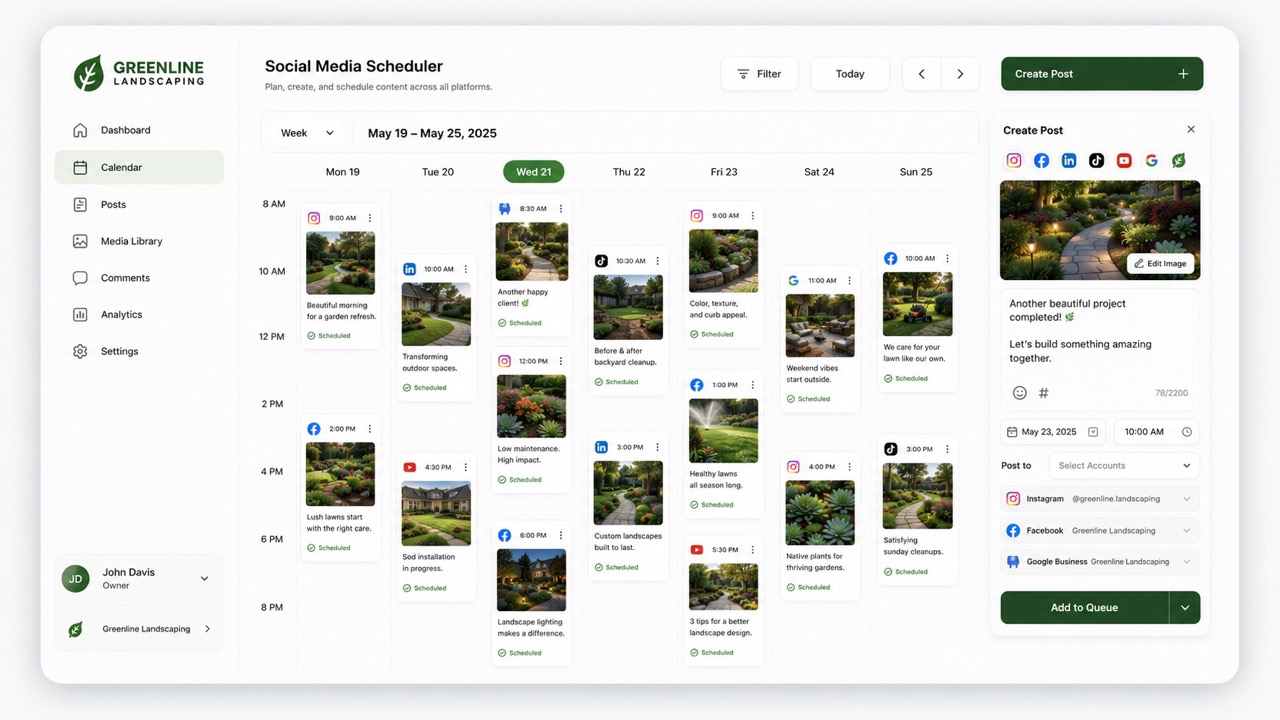Image resolution: width=1280 pixels, height=720 pixels.
Task: Click the 10:00 AM time field
Action: pyautogui.click(x=1157, y=432)
